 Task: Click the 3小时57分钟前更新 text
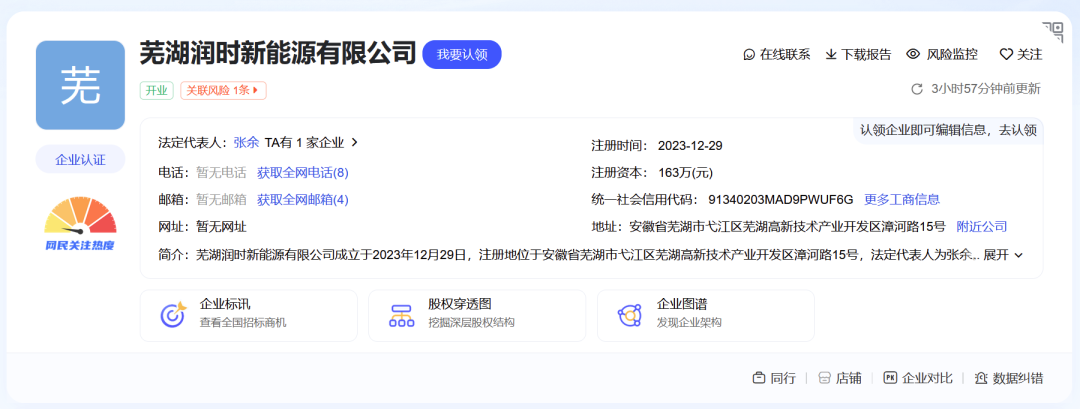point(986,89)
